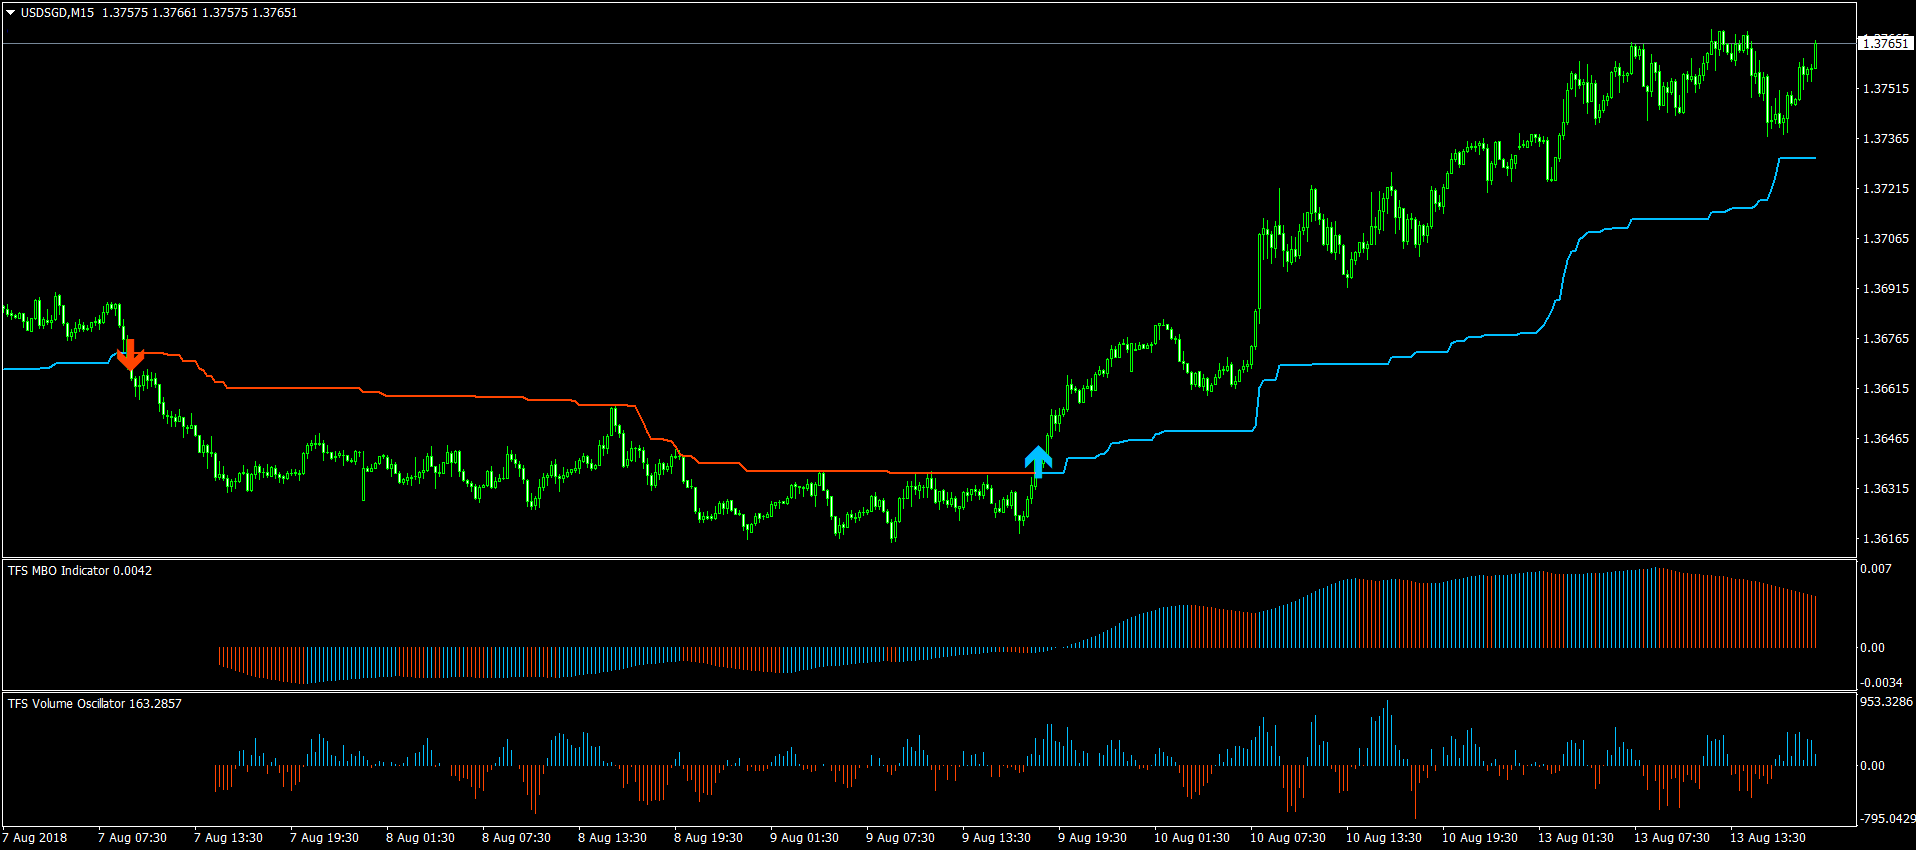Image resolution: width=1916 pixels, height=850 pixels.
Task: Click the -0.0034 MBO scale value
Action: [1880, 683]
